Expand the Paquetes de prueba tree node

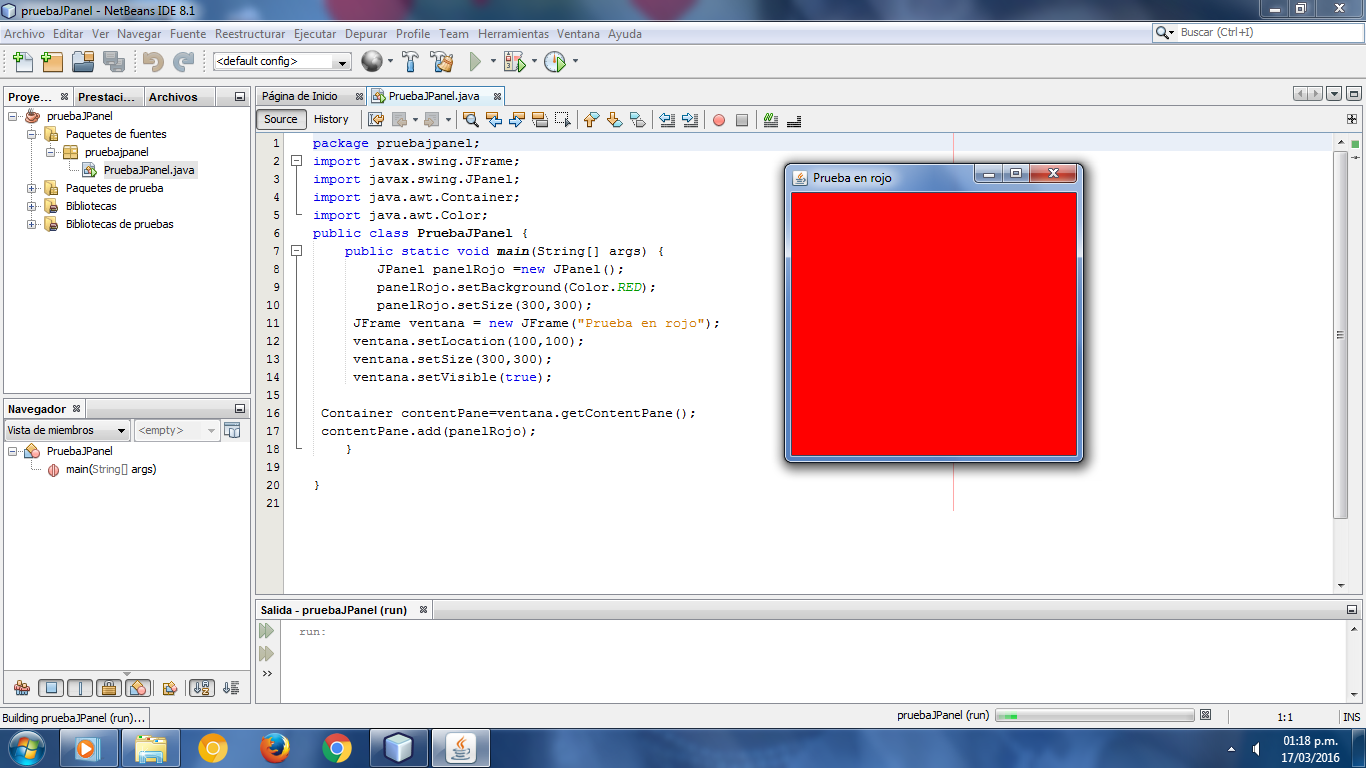(x=32, y=188)
